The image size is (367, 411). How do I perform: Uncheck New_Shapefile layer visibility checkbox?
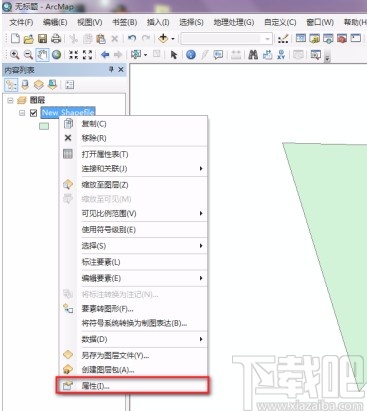point(33,113)
